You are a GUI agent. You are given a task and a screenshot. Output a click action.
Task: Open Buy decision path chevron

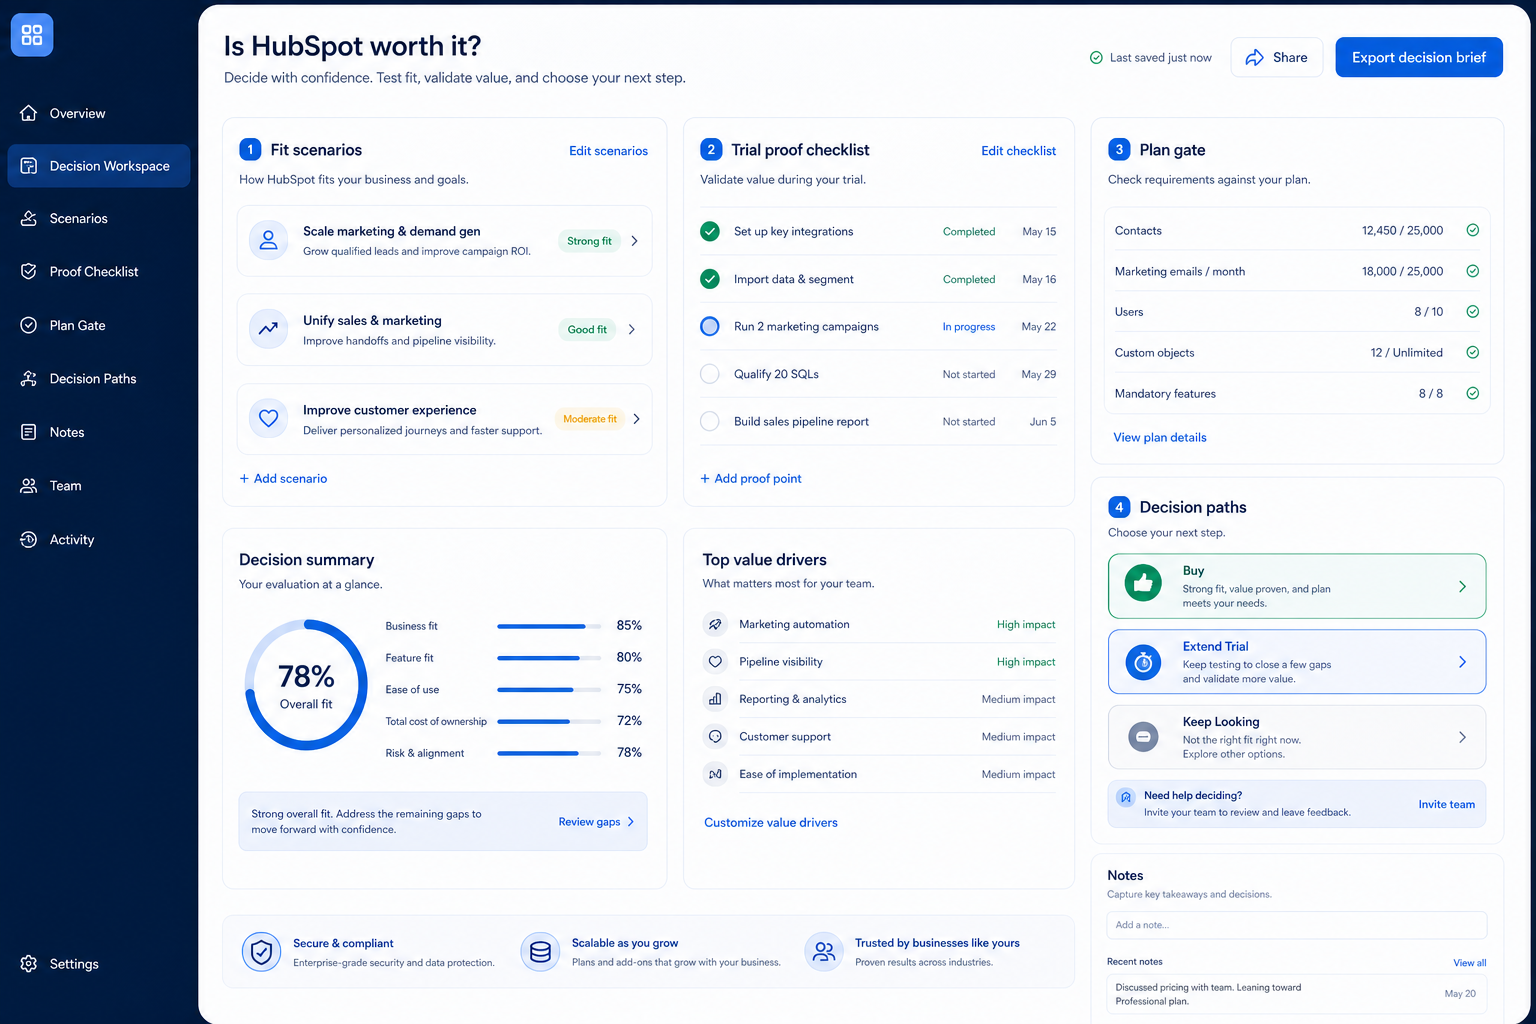[x=1462, y=587]
